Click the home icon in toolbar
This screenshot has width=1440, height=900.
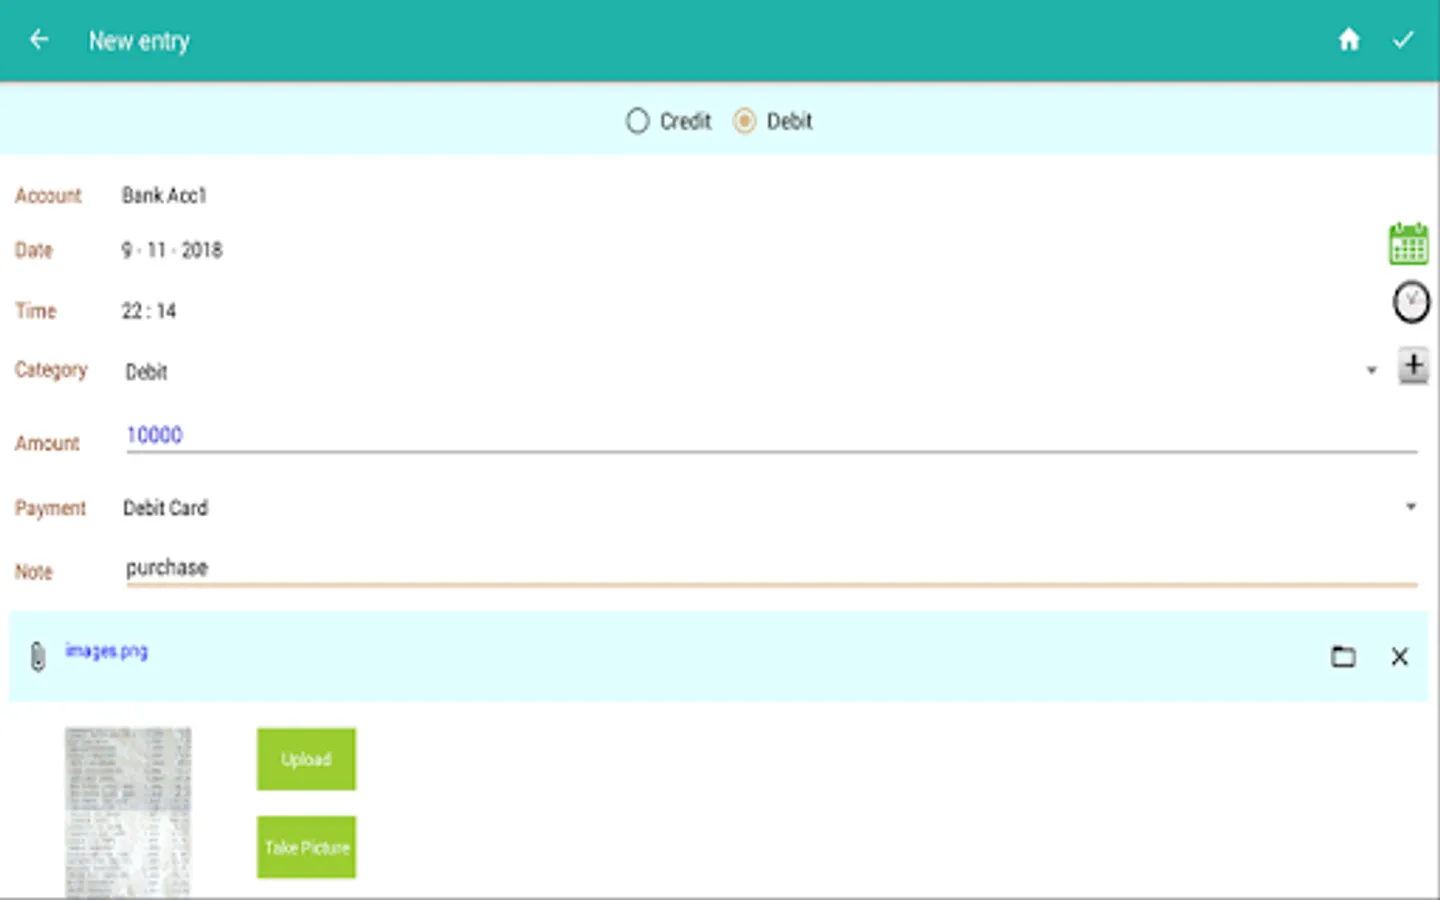tap(1349, 39)
